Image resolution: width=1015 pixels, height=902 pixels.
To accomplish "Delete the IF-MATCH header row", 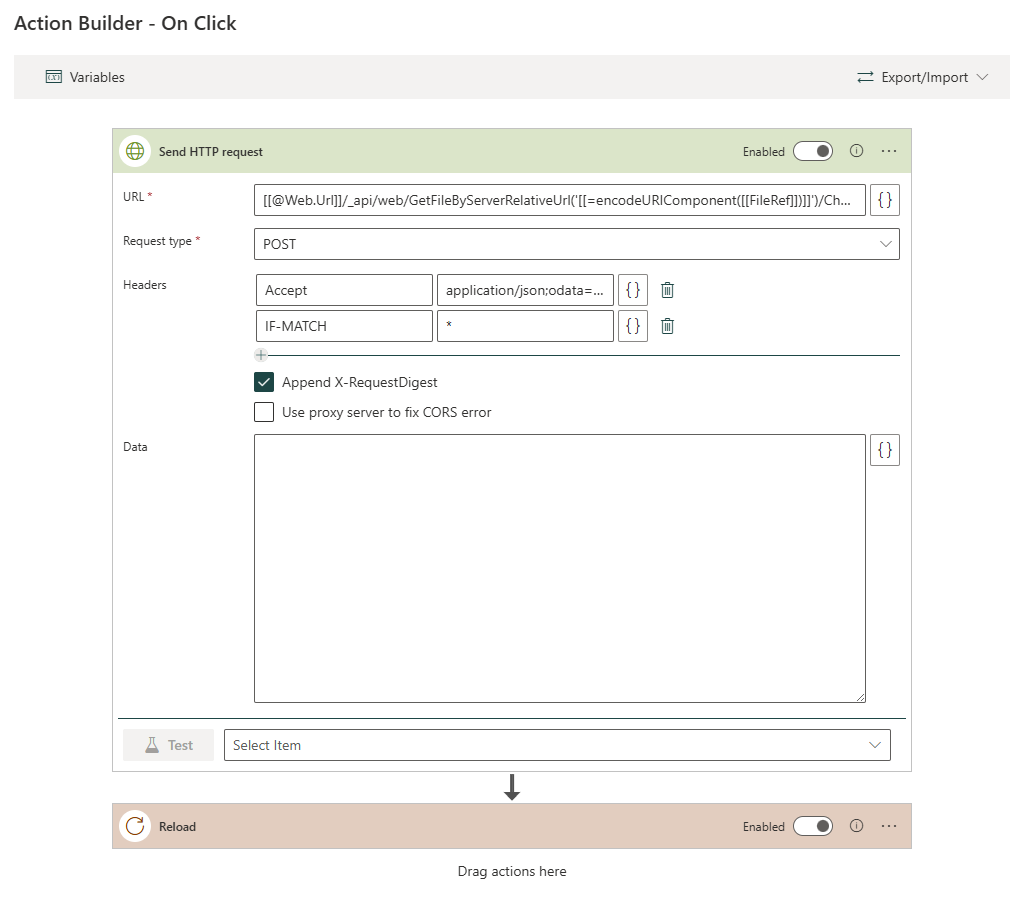I will pyautogui.click(x=668, y=326).
